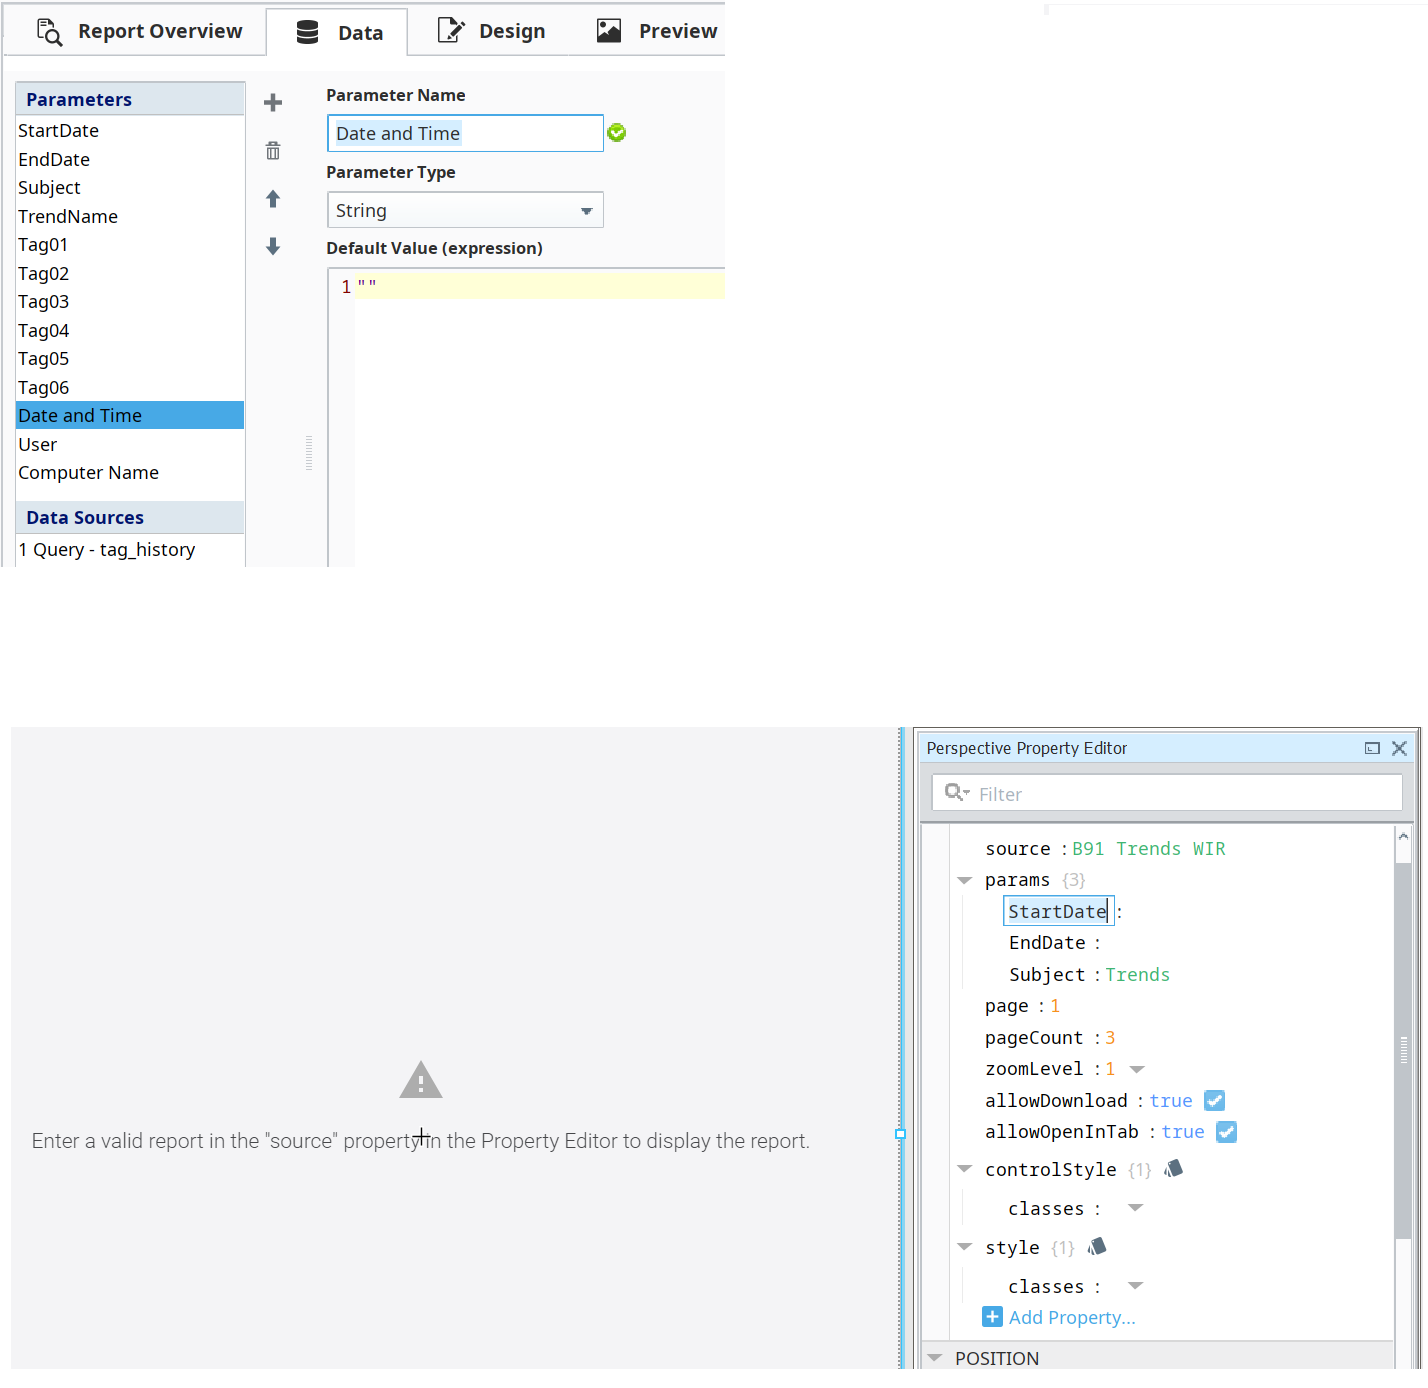
Task: Maximize the Perspective Property Editor panel
Action: click(1372, 748)
